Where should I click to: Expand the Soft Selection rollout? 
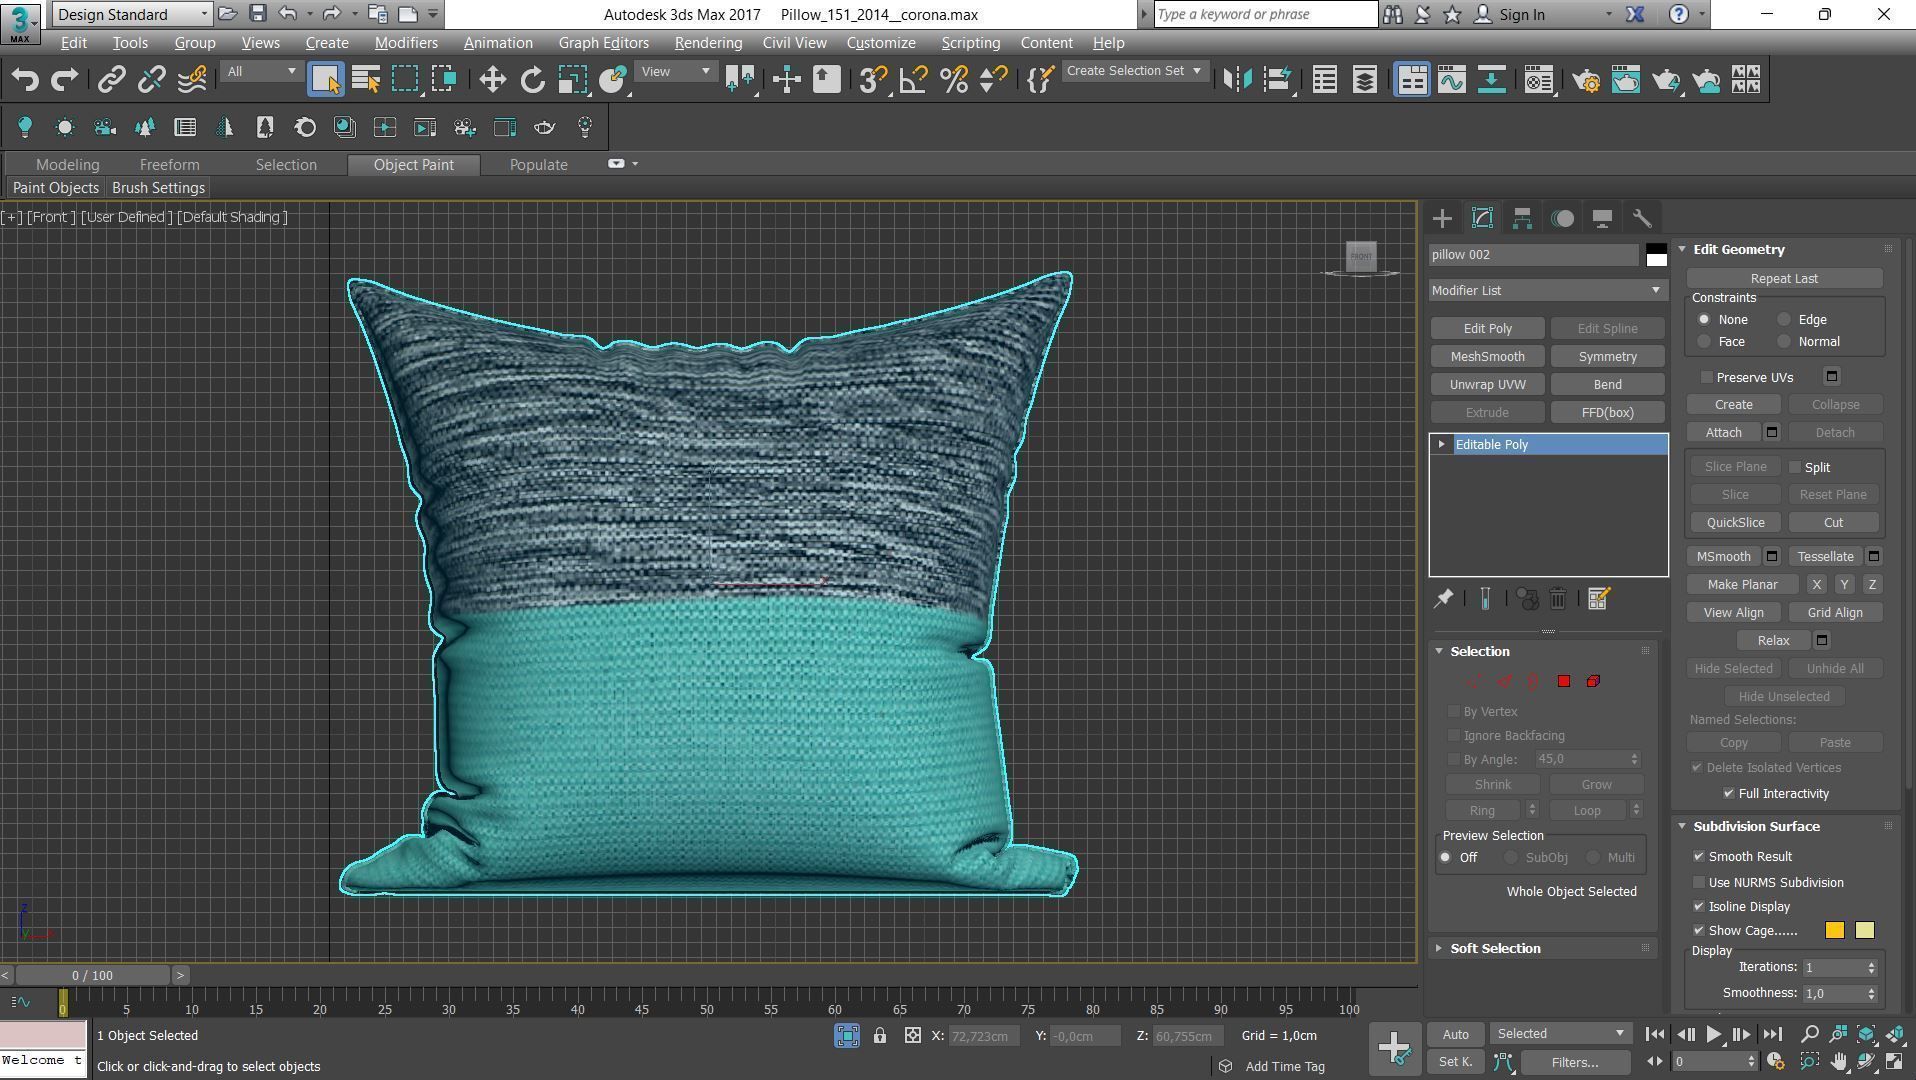tap(1495, 948)
